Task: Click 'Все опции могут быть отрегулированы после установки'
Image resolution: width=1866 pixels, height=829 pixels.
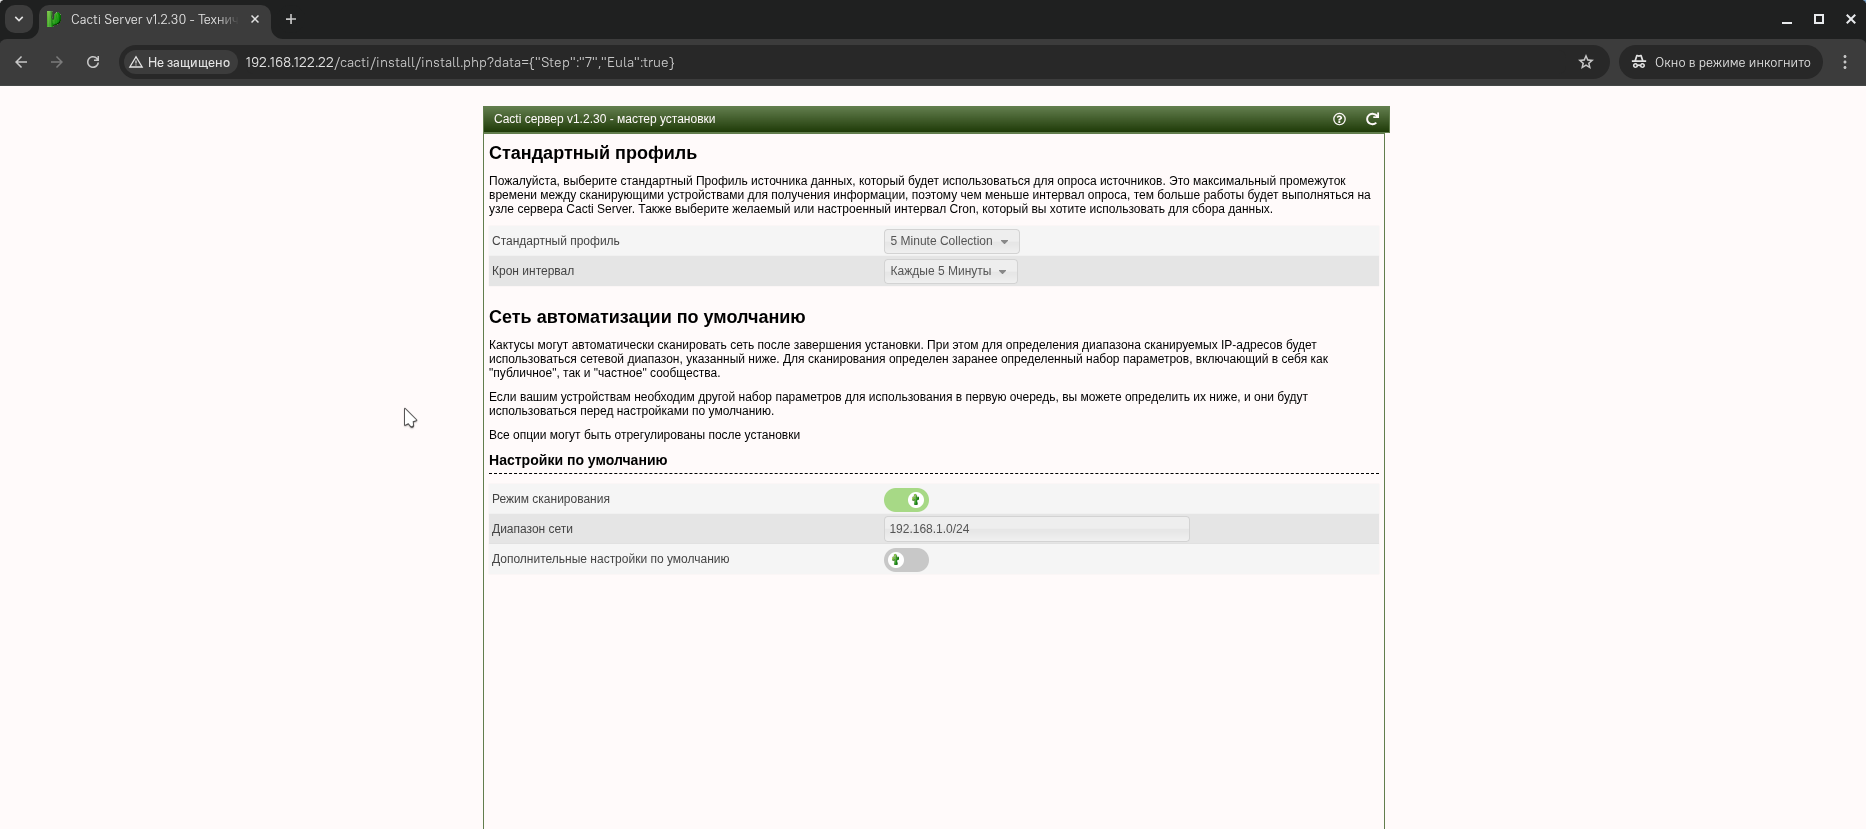Action: pyautogui.click(x=644, y=435)
